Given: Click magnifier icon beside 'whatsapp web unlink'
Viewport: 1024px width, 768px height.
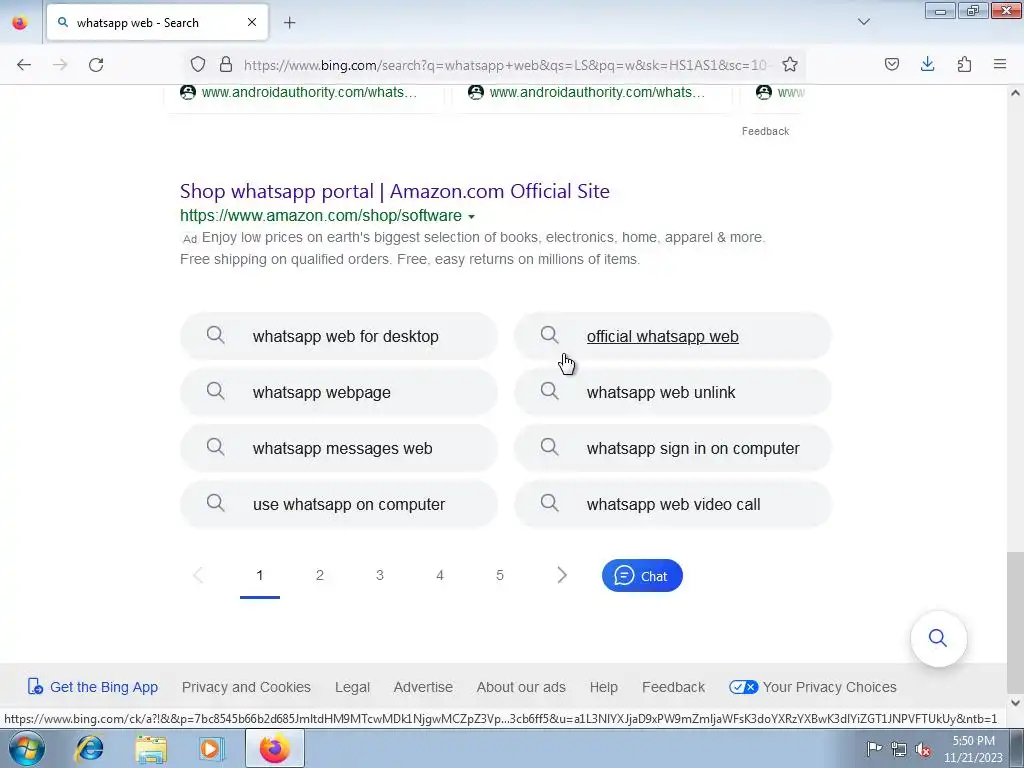Looking at the screenshot, I should point(550,391).
